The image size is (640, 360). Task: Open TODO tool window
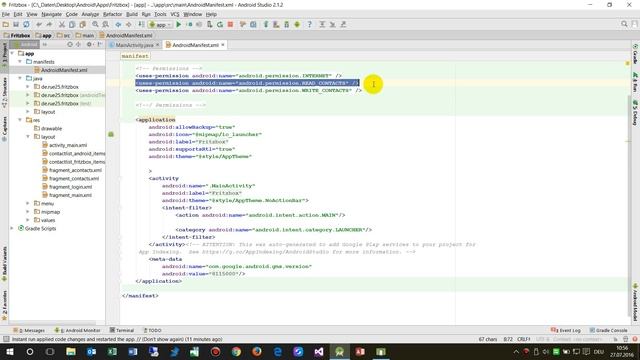(x=152, y=330)
